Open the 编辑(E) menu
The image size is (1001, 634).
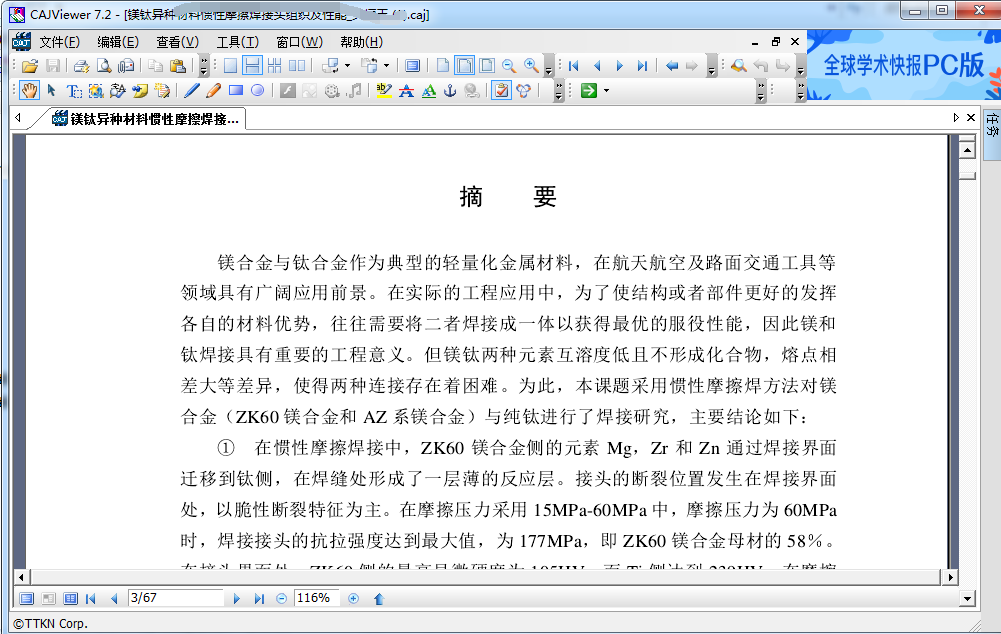click(117, 42)
